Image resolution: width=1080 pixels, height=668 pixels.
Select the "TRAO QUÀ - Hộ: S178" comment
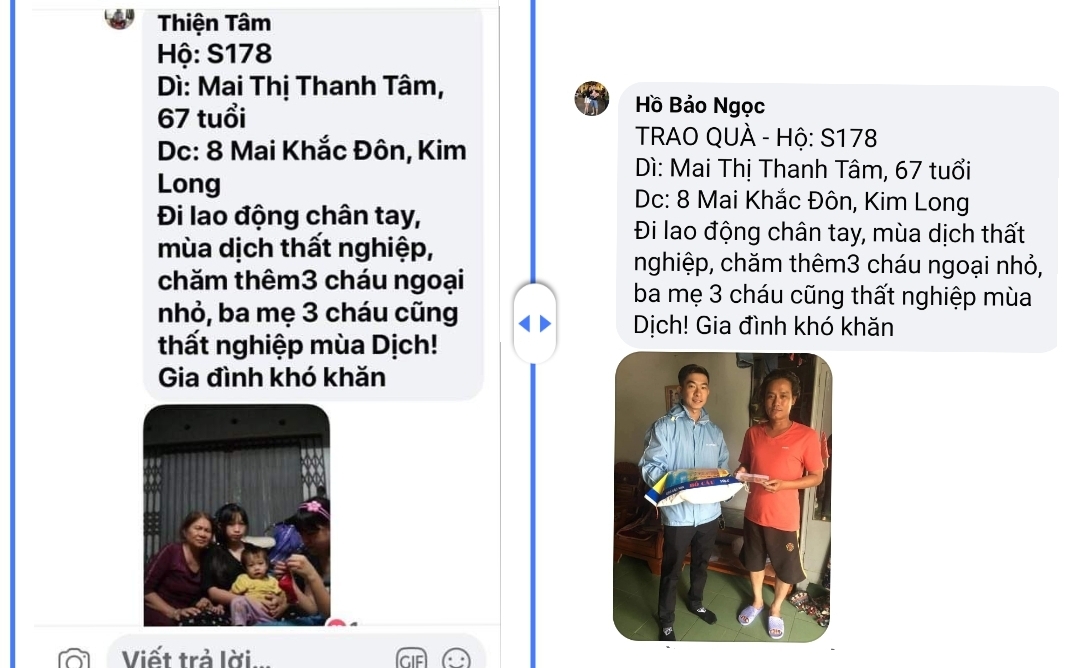tap(838, 218)
